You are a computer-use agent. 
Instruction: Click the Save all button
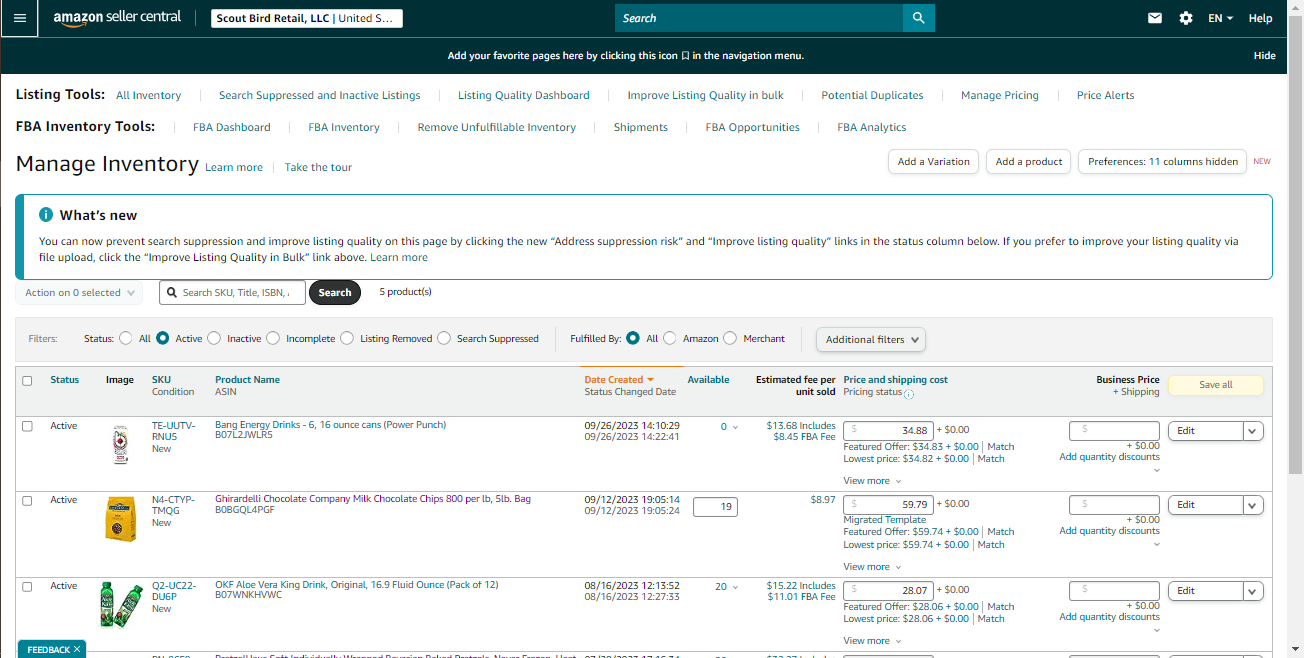pyautogui.click(x=1216, y=385)
